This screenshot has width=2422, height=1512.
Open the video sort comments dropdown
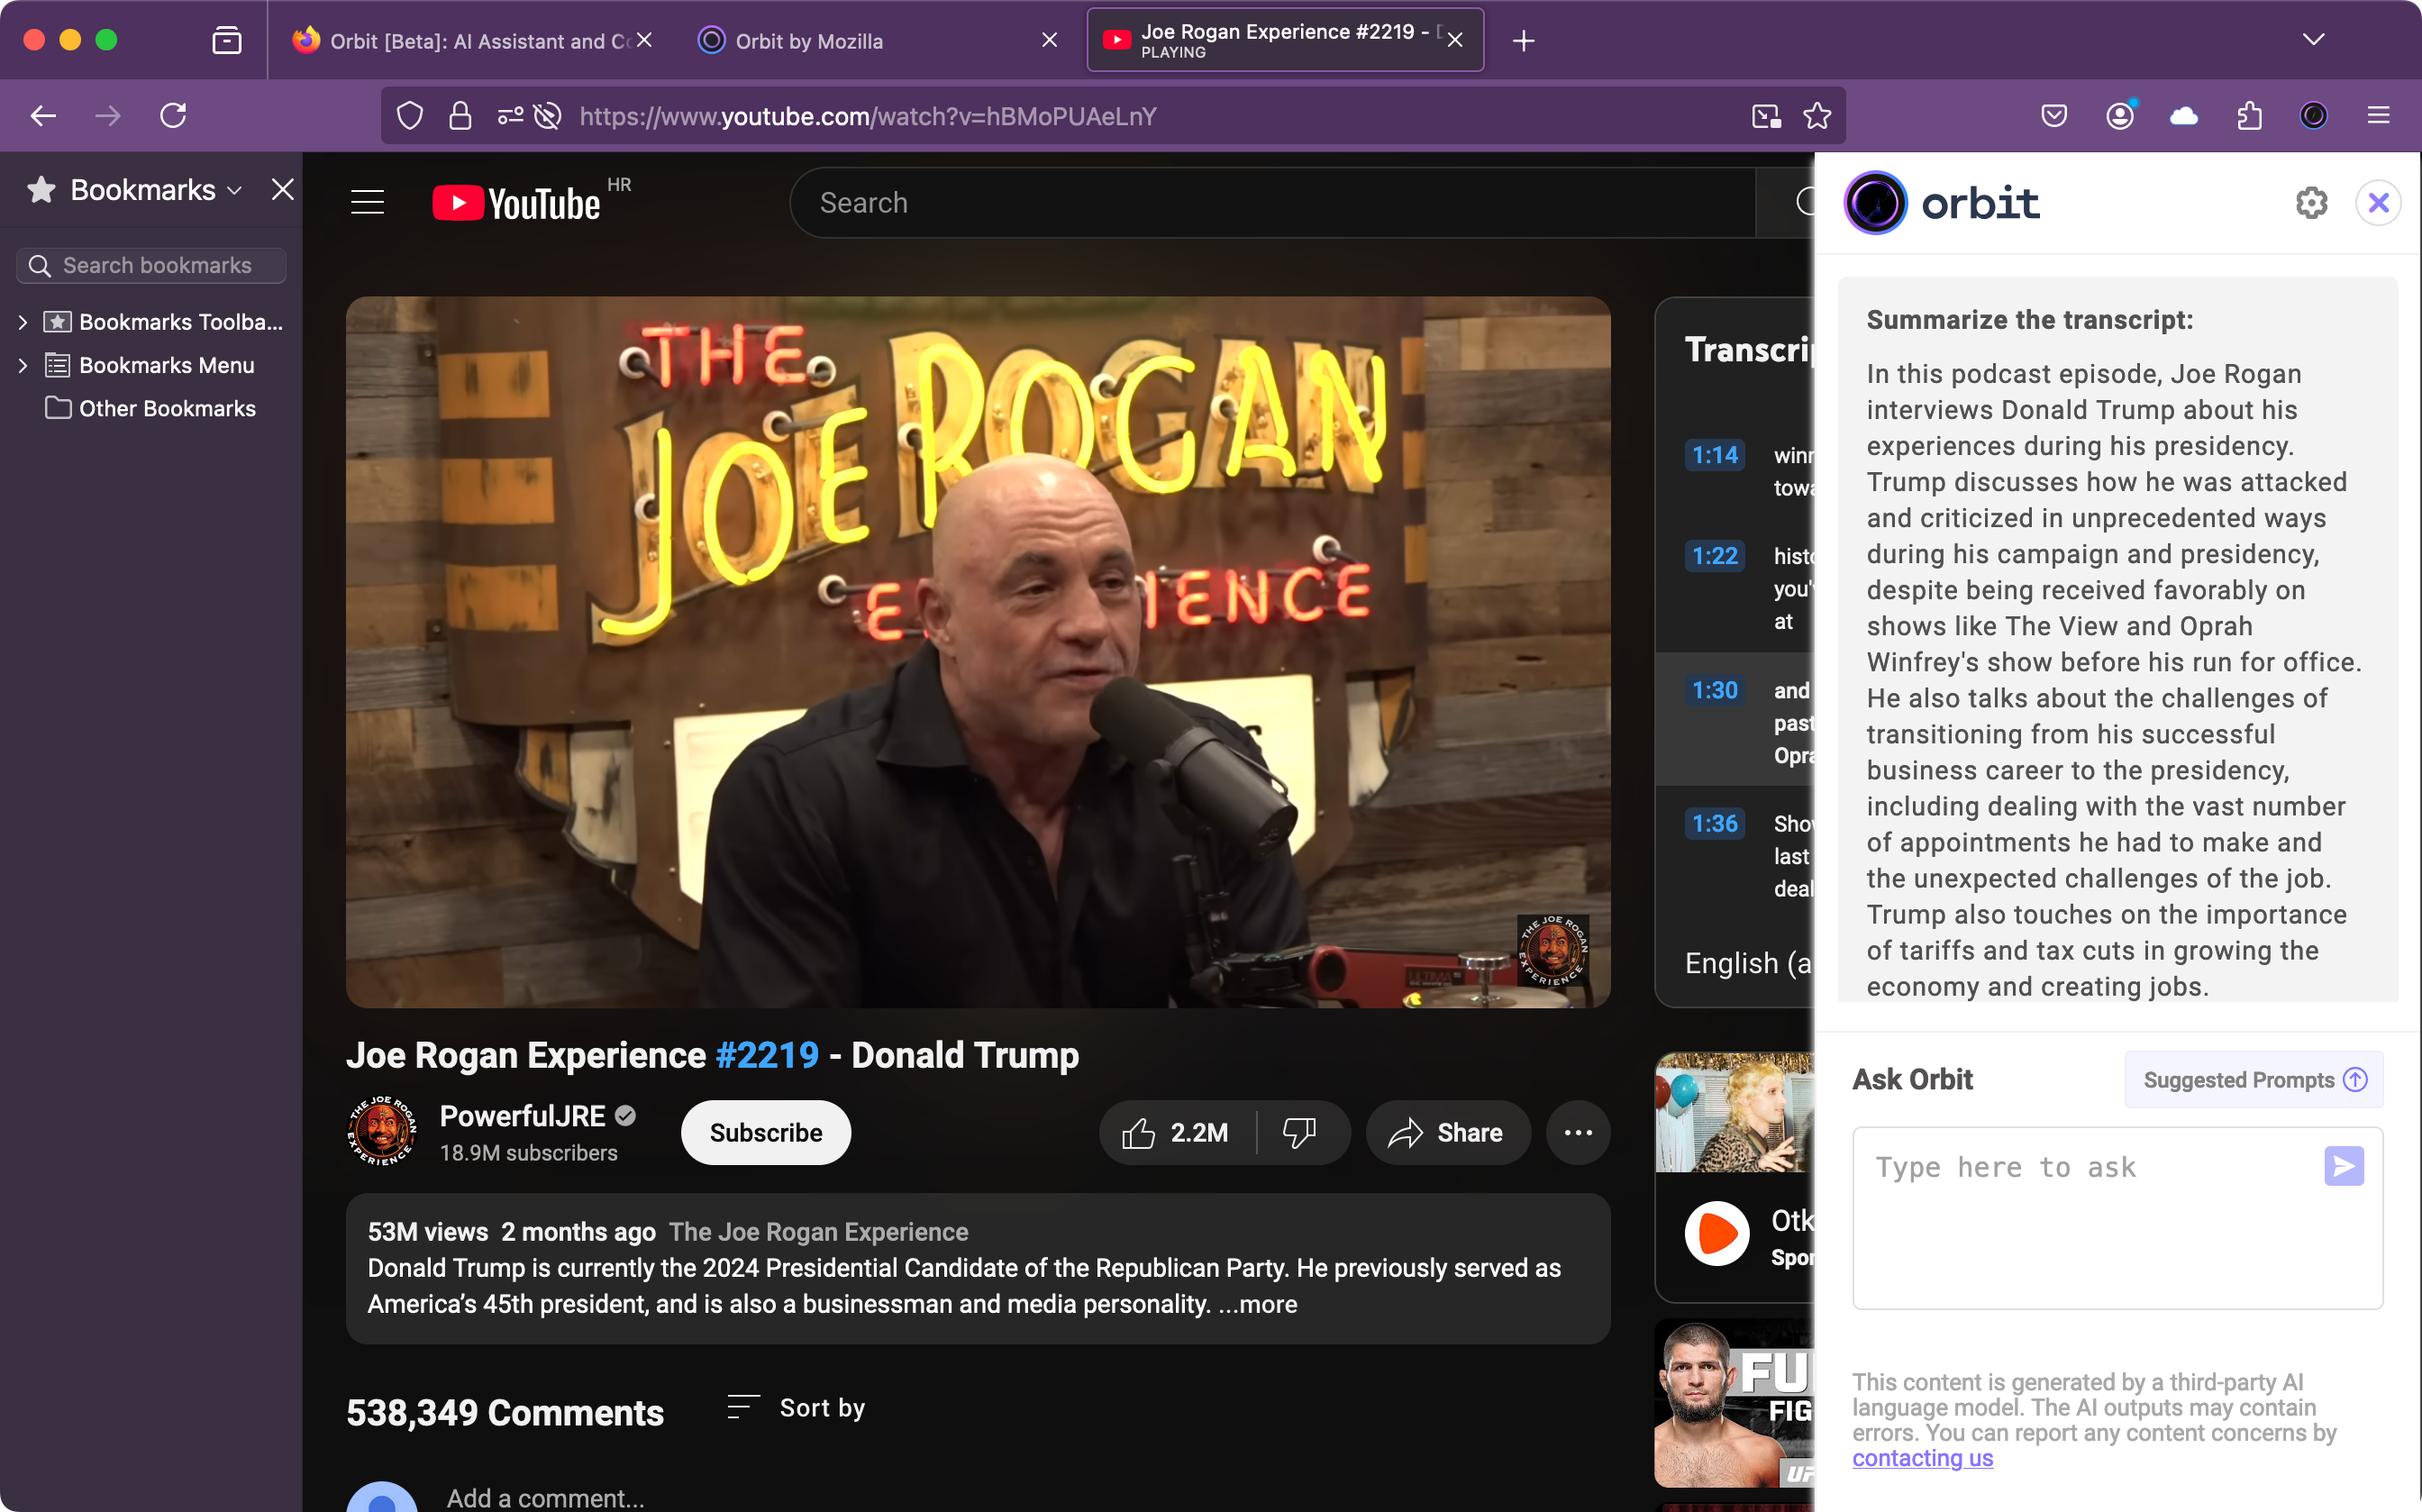point(794,1407)
